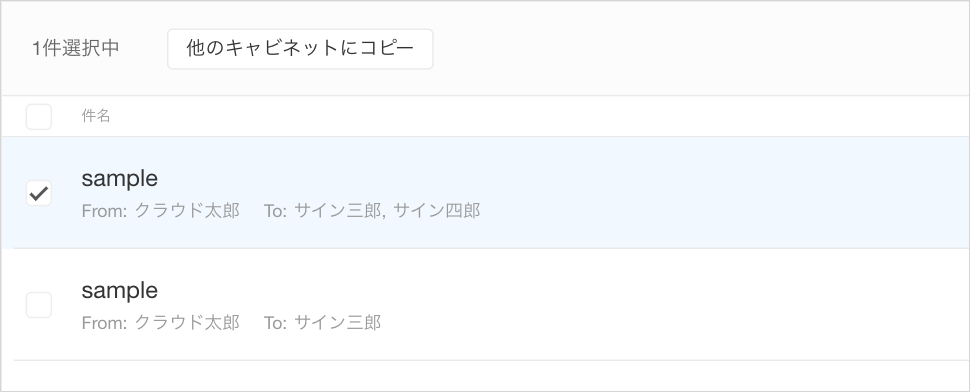Click empty space in the highlighted blue row
Viewport: 970px width, 392px height.
point(711,192)
